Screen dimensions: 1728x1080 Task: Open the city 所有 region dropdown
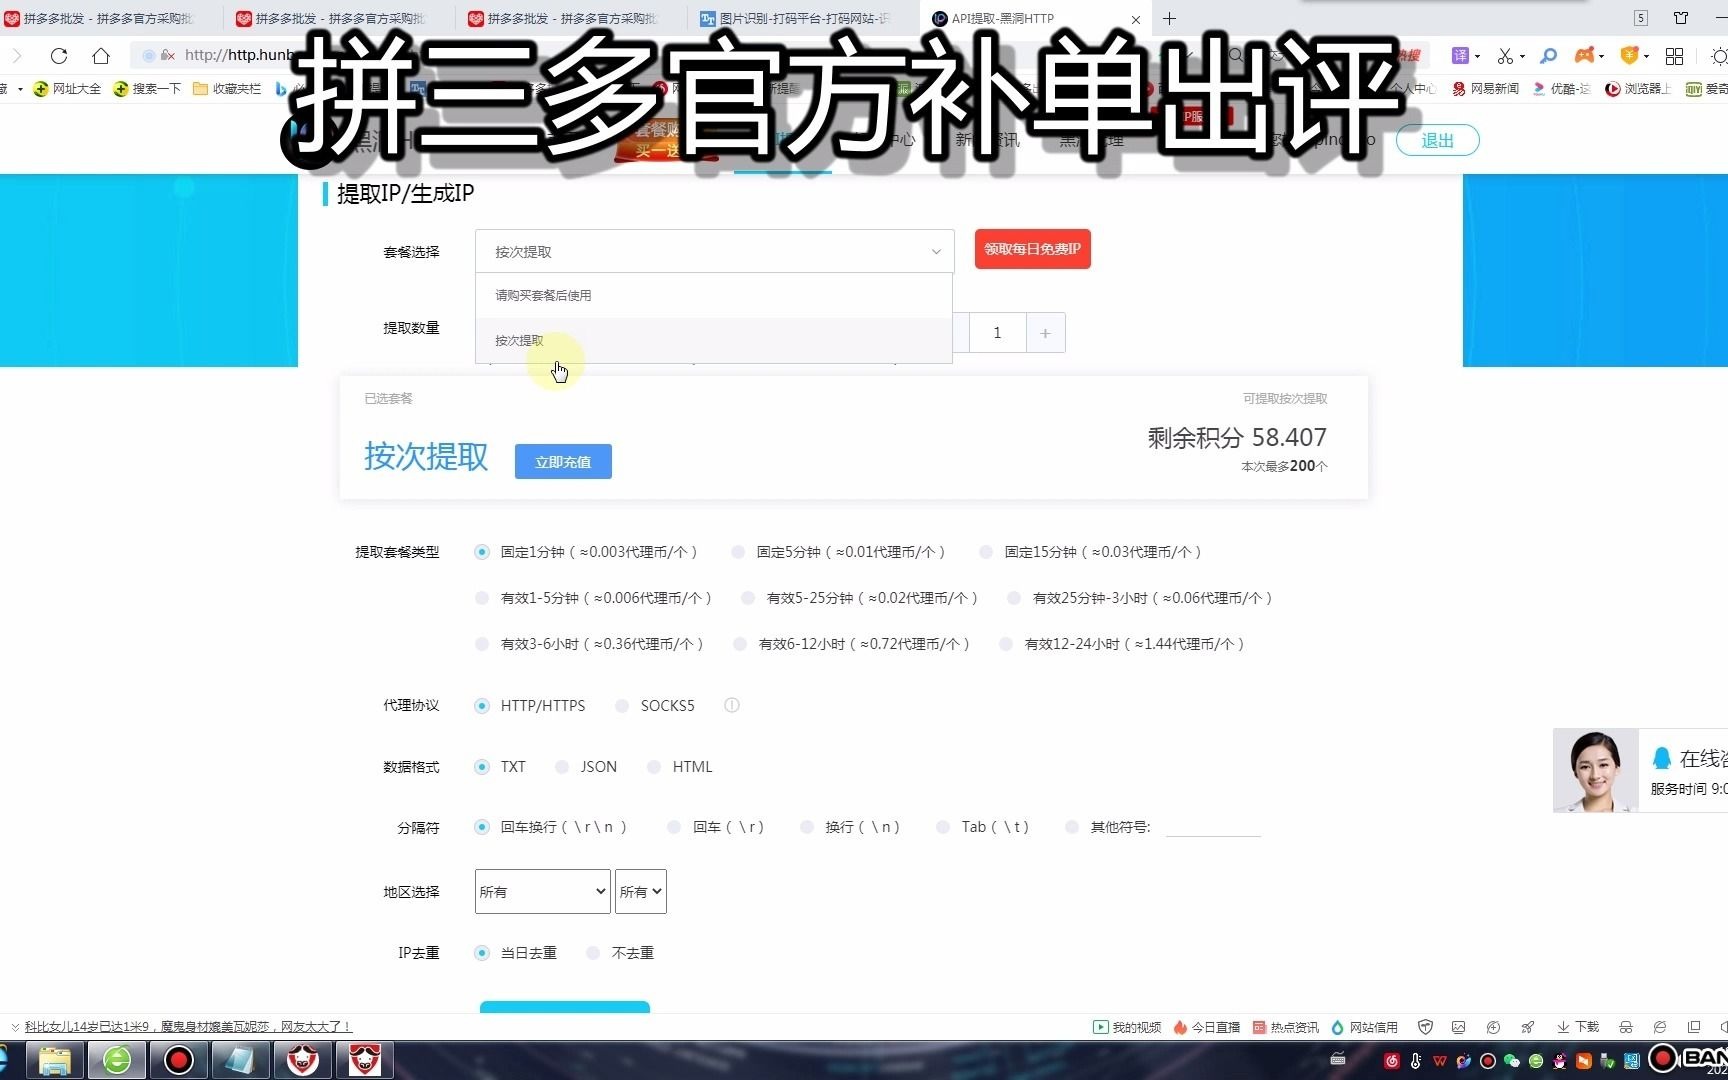coord(641,891)
